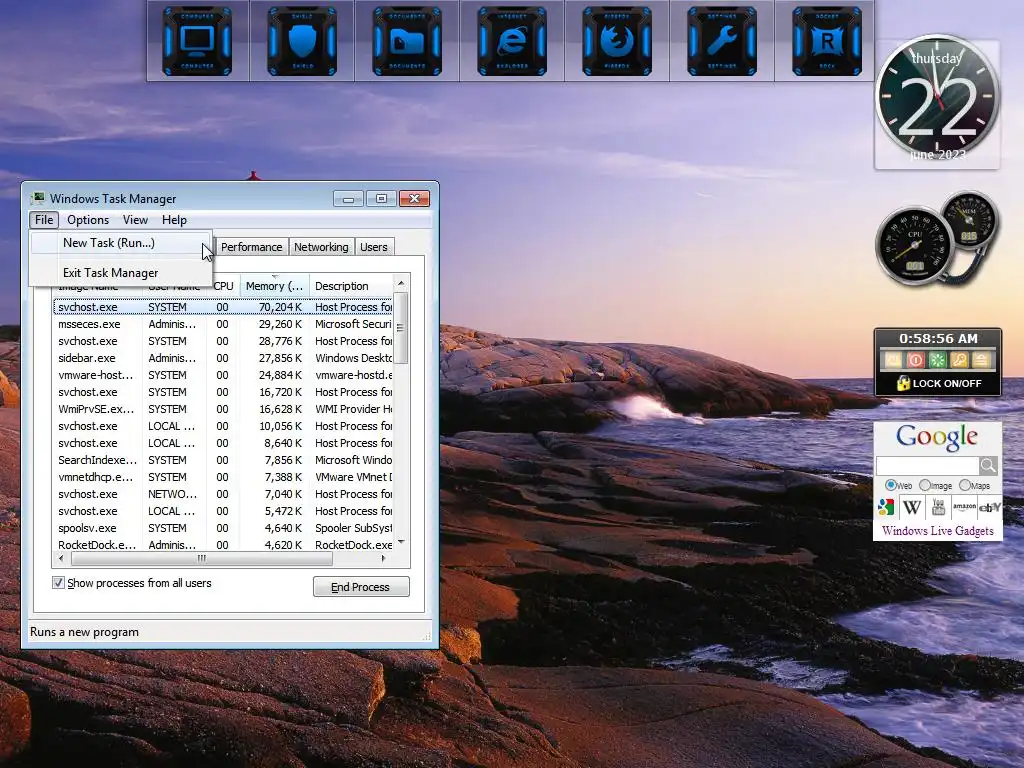Open the Computer icon in the dock

coord(197,40)
